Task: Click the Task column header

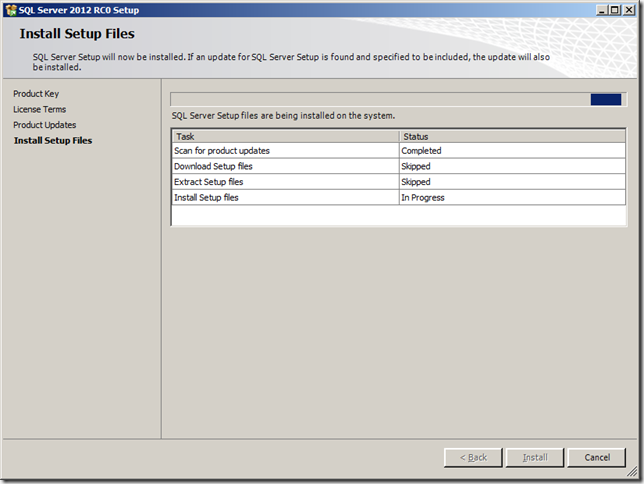Action: (285, 136)
